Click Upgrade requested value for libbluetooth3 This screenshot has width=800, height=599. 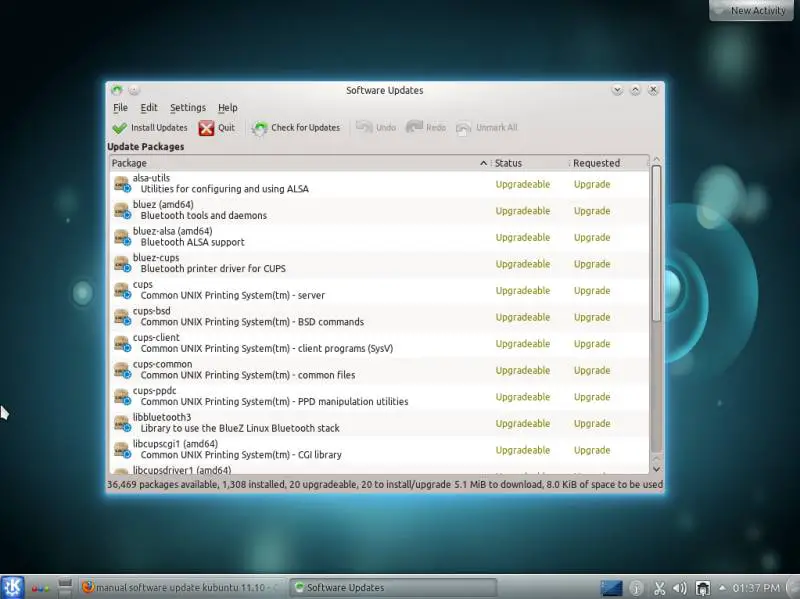(592, 423)
